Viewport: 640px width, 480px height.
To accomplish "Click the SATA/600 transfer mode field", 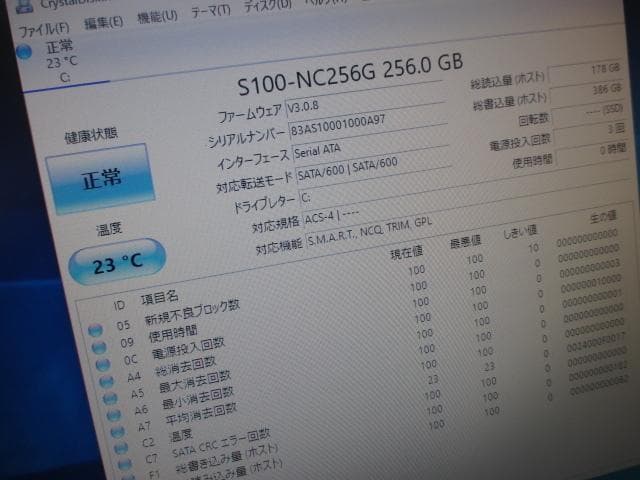I will pos(373,167).
